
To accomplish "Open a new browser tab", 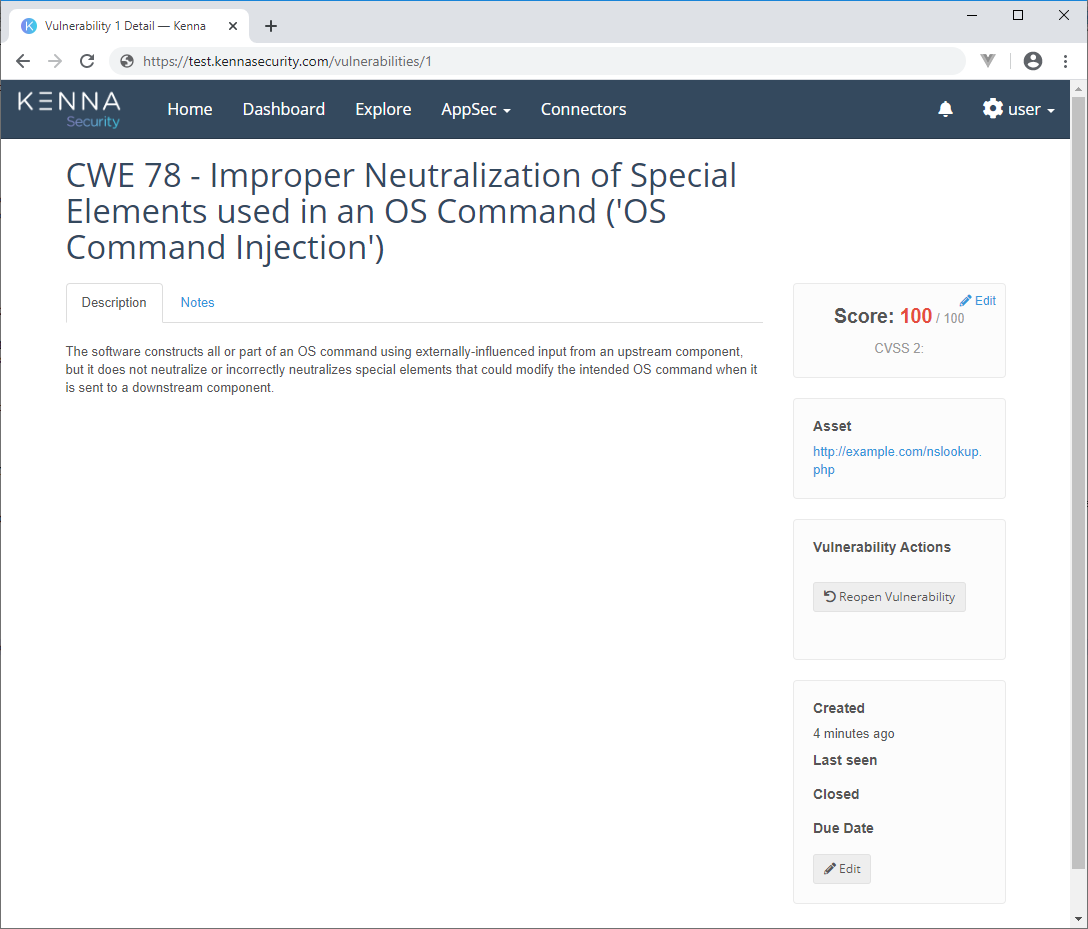I will [271, 26].
